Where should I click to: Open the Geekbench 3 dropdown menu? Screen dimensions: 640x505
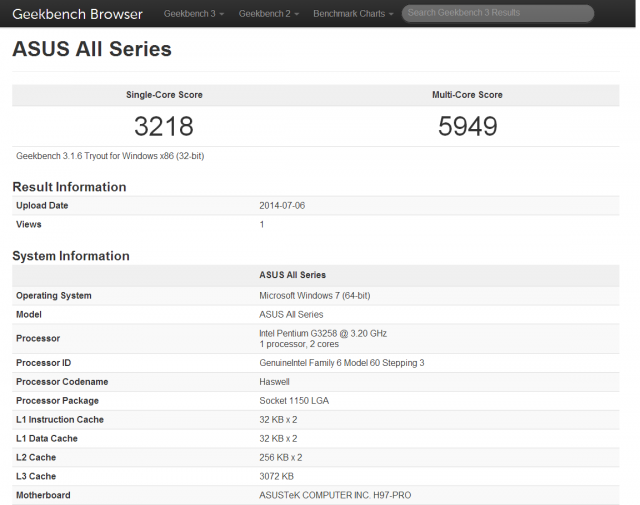click(194, 13)
